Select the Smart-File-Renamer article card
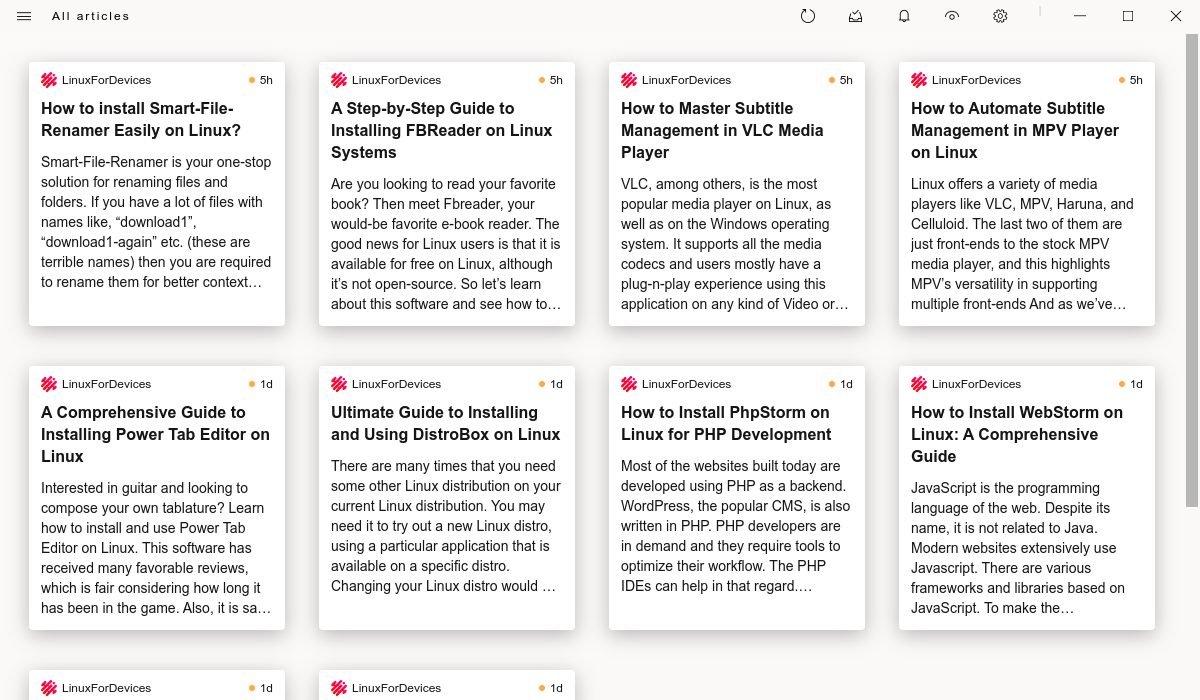 point(156,194)
